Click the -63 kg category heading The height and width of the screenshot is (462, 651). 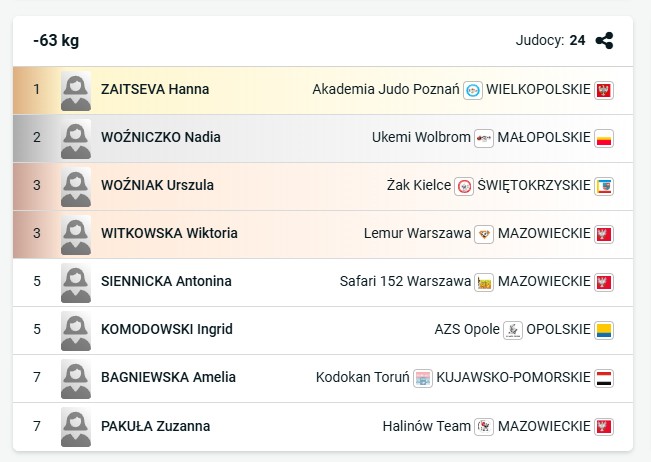(x=56, y=41)
